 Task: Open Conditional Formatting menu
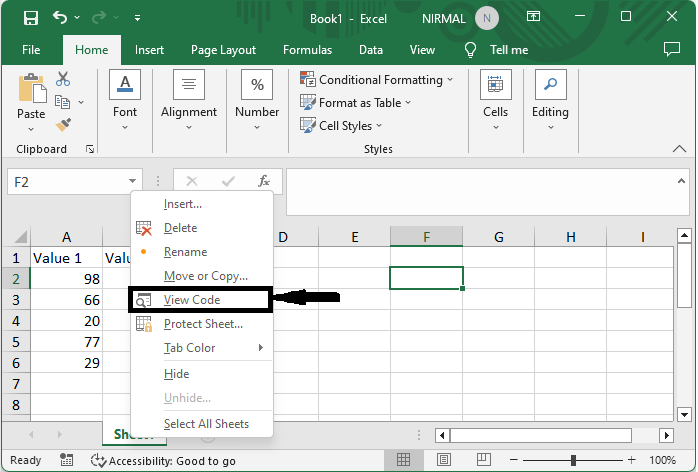pos(376,80)
